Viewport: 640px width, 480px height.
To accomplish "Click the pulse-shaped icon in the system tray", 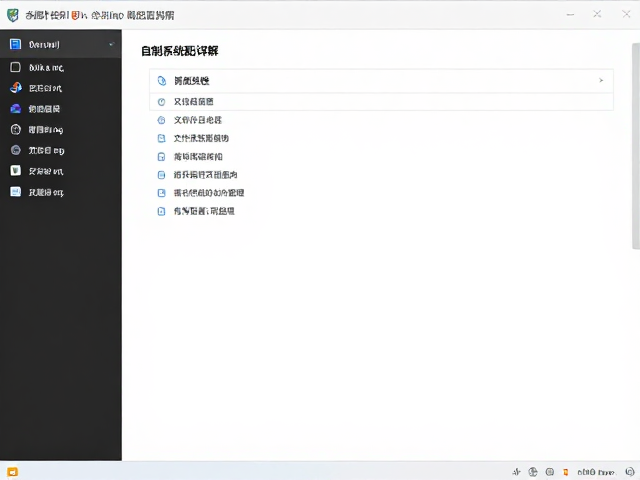I will pos(516,472).
